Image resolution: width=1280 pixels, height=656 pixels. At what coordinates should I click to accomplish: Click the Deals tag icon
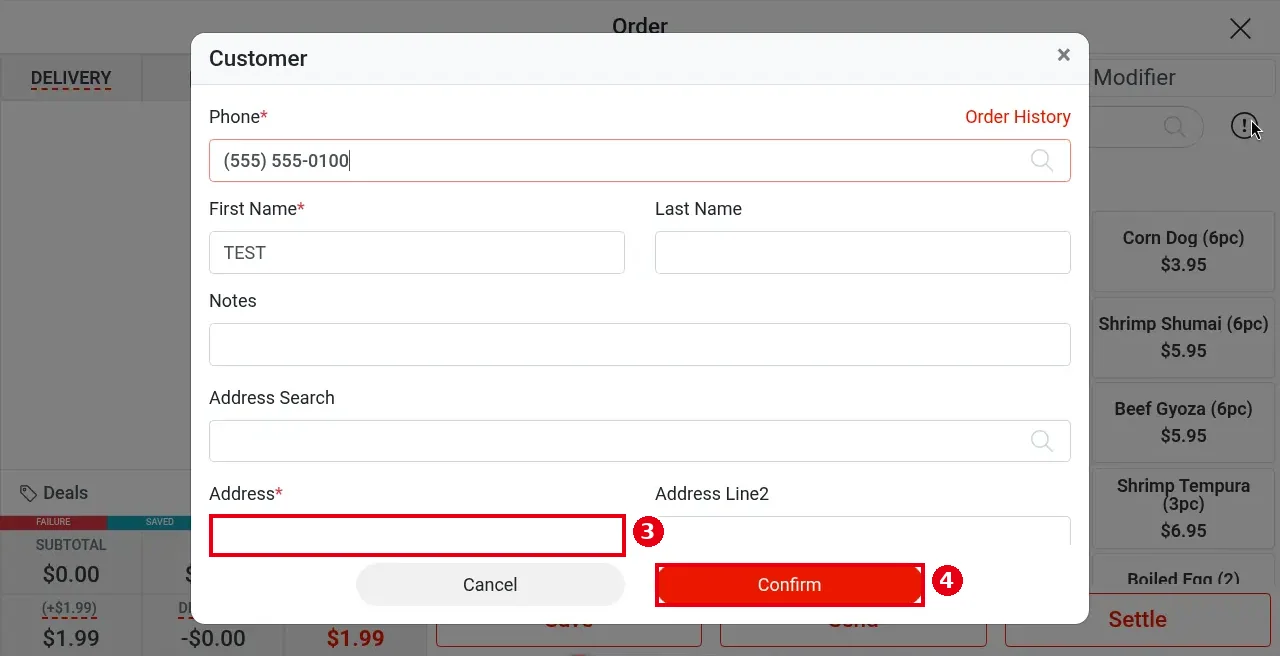pyautogui.click(x=29, y=493)
